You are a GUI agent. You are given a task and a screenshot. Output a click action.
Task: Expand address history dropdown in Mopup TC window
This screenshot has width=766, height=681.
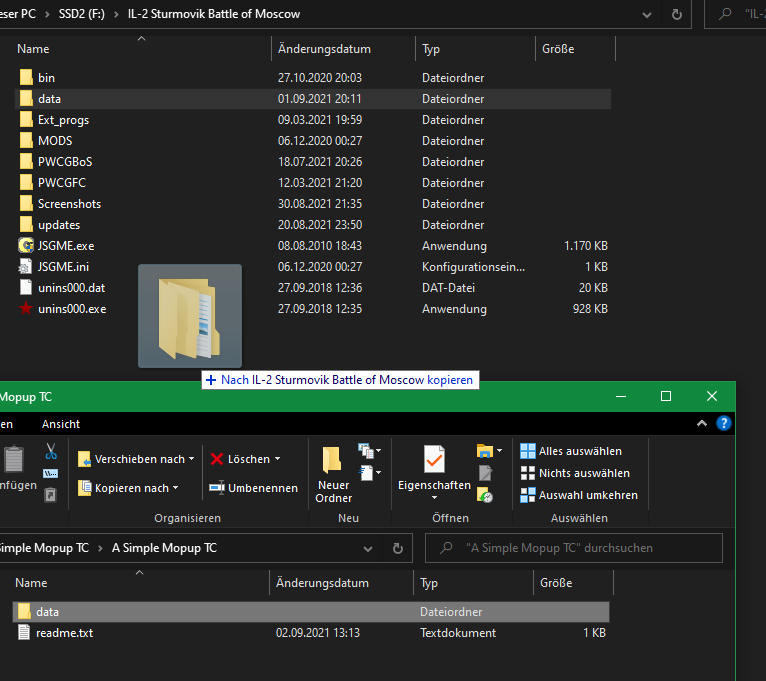click(368, 549)
